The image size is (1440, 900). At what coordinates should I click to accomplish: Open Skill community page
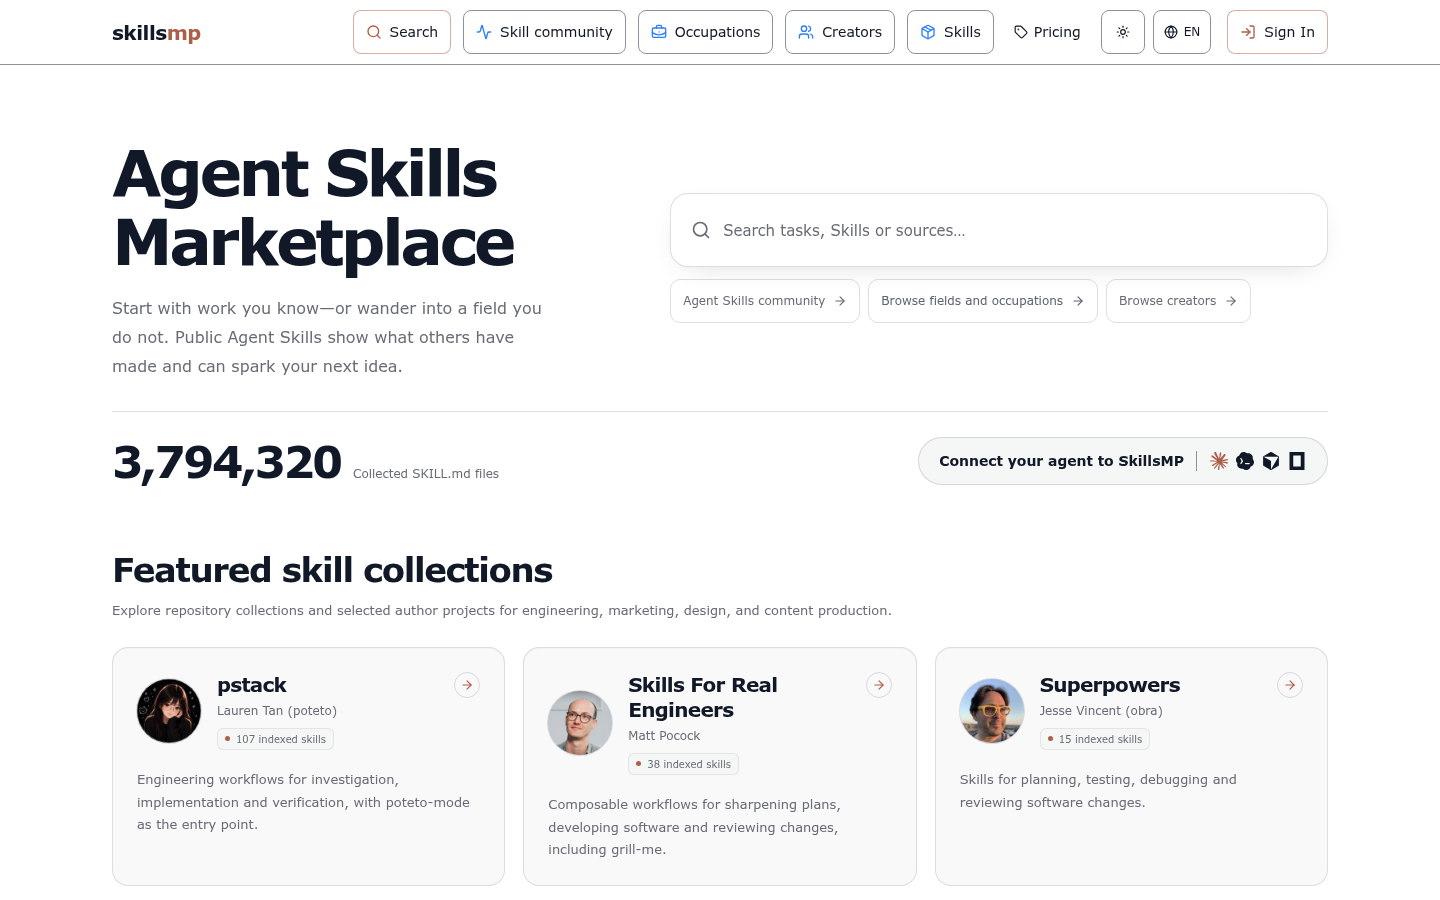coord(544,32)
